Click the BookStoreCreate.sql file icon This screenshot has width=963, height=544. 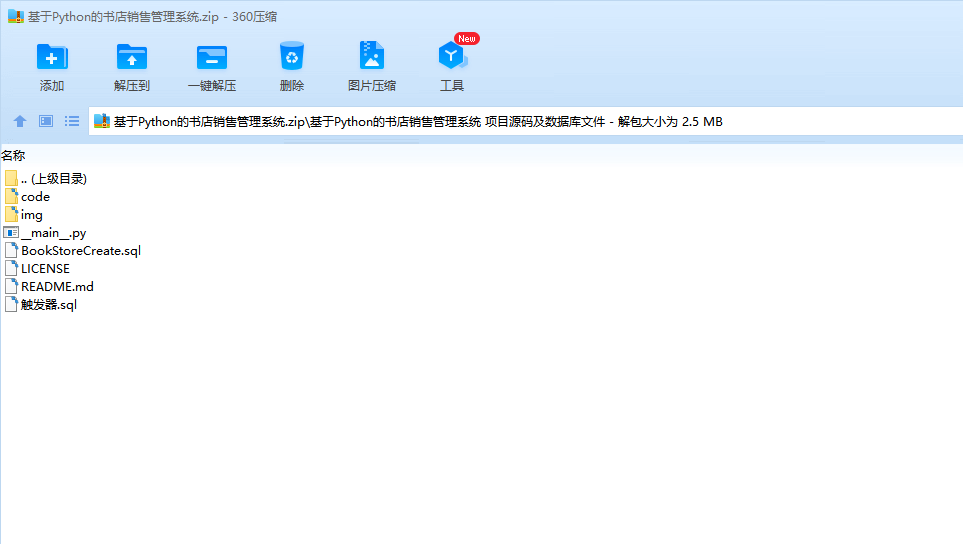11,251
